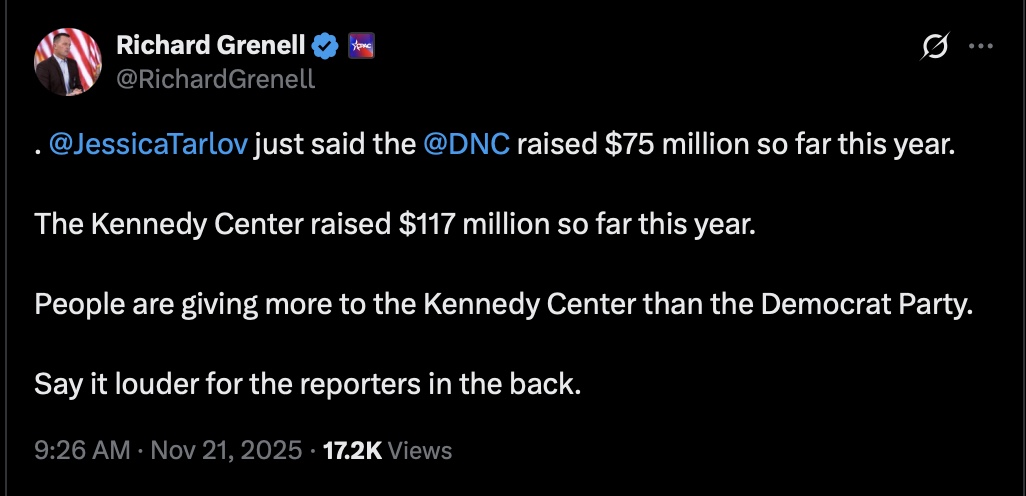Click the 9:26 AM timestamp
Viewport: 1026px width, 496px height.
point(82,450)
